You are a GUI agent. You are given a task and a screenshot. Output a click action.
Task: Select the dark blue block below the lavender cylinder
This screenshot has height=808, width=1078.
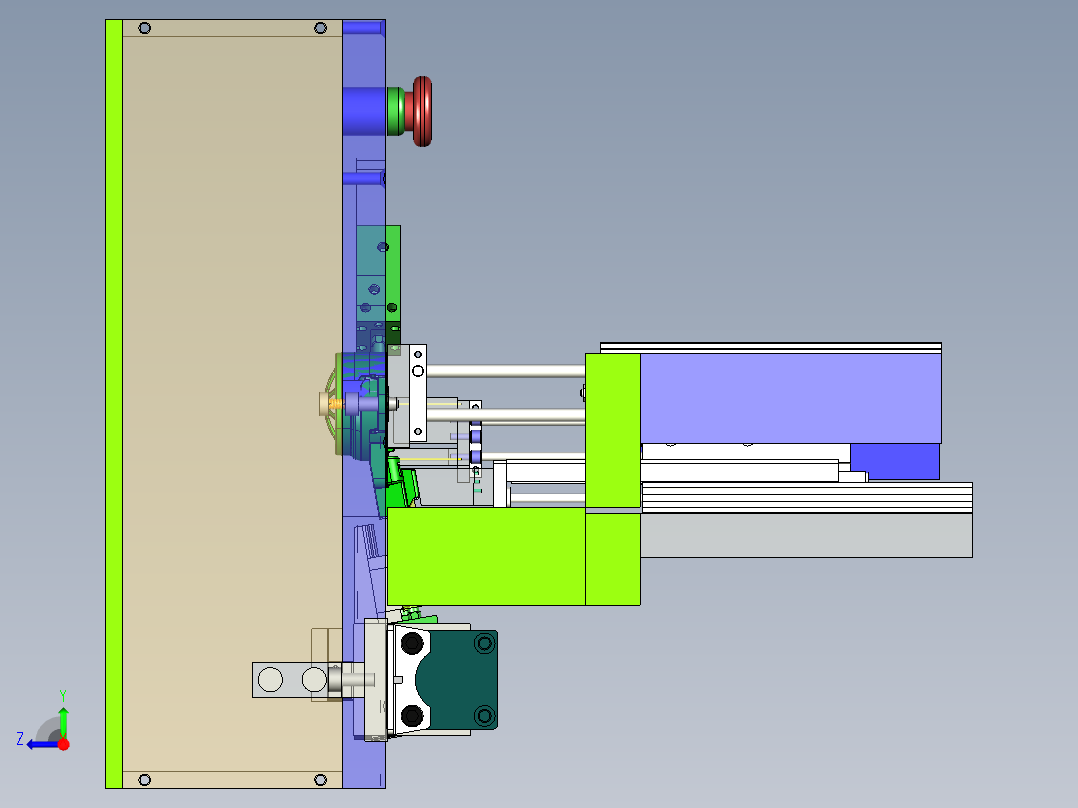pyautogui.click(x=894, y=461)
